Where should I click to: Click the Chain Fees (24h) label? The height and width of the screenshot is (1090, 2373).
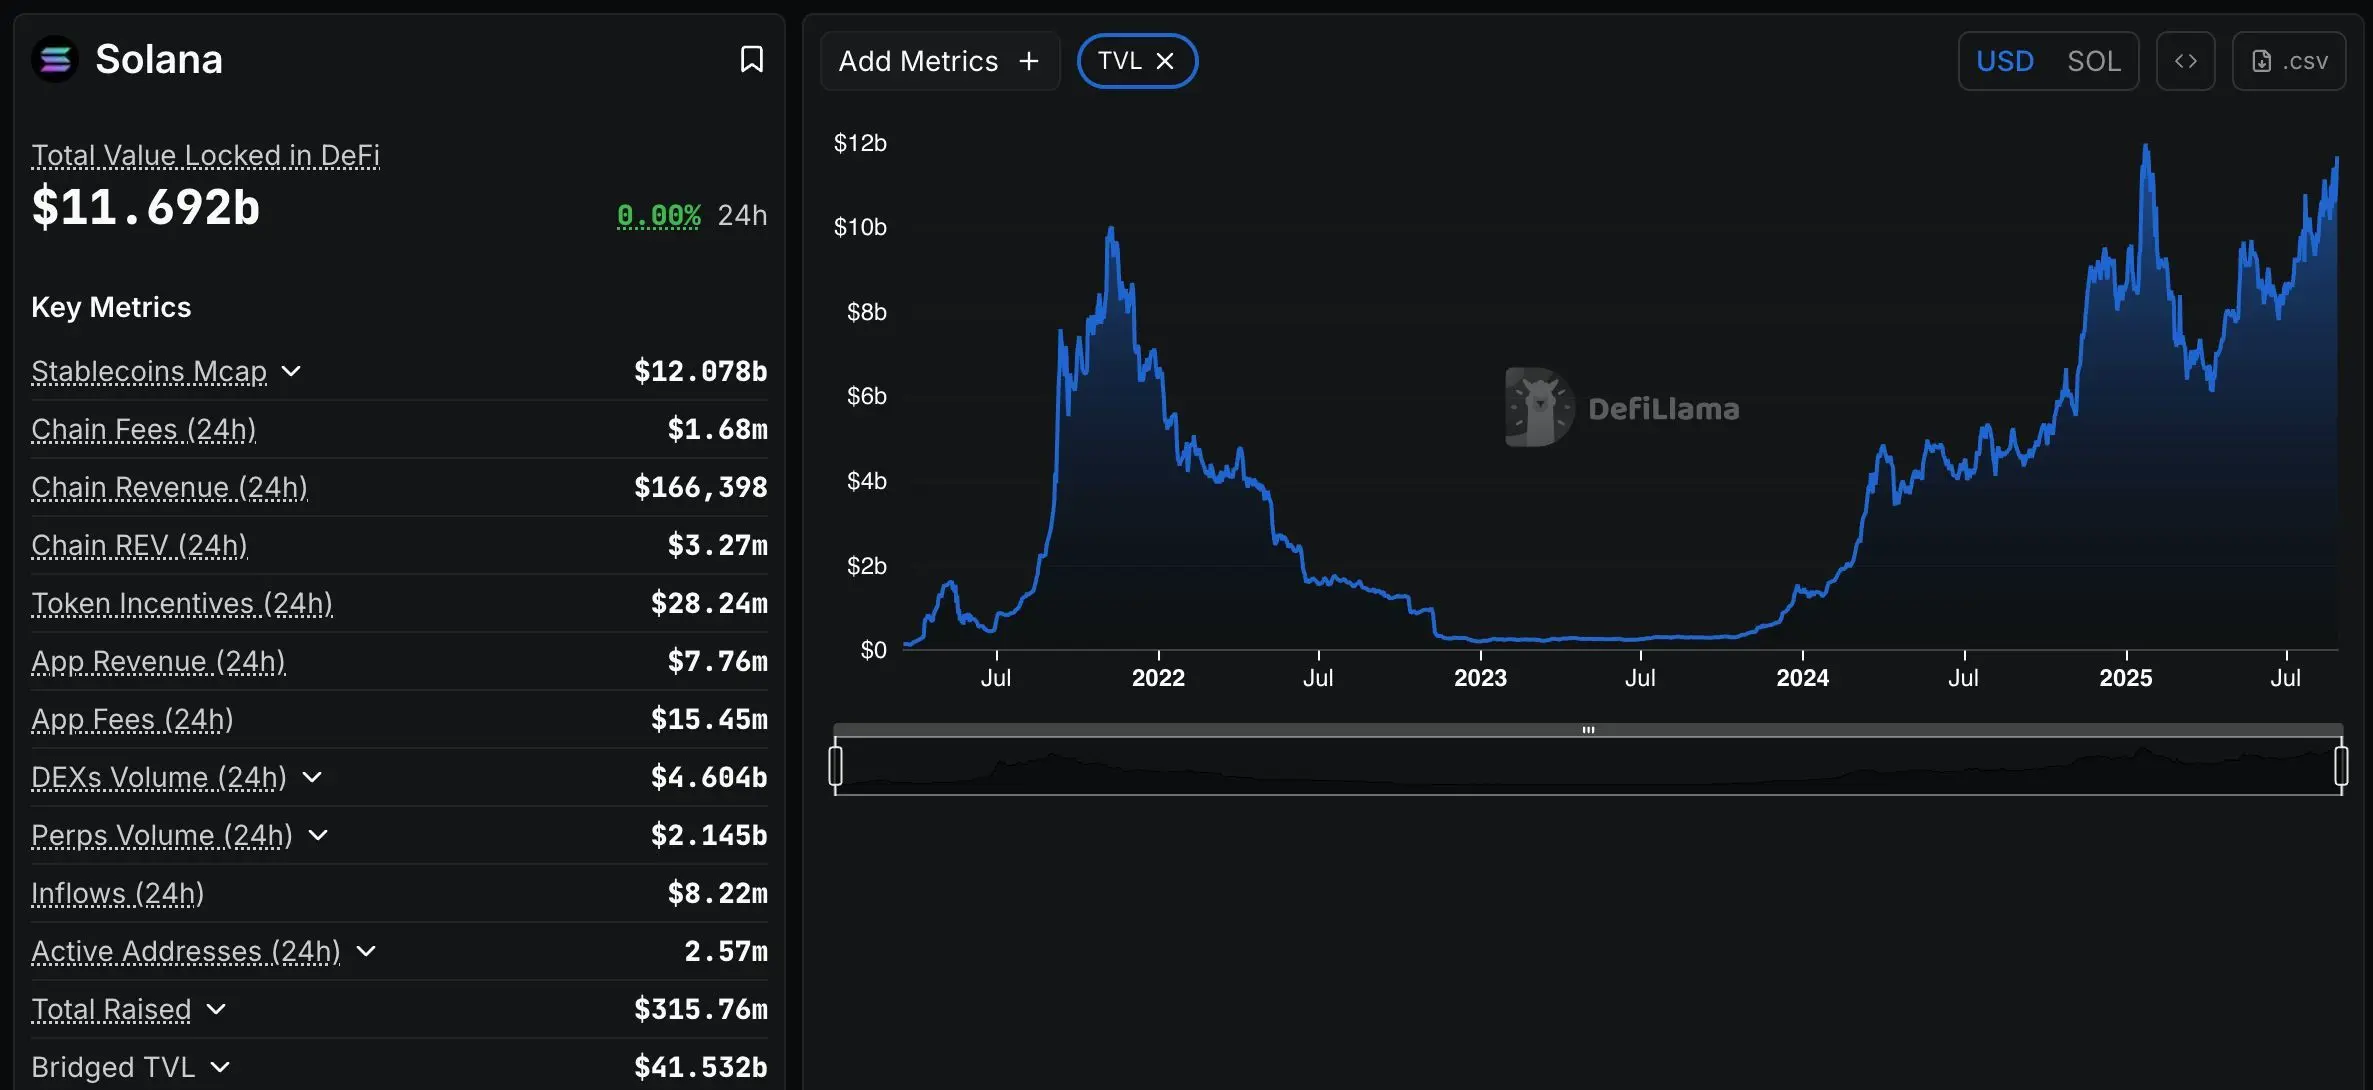tap(143, 429)
